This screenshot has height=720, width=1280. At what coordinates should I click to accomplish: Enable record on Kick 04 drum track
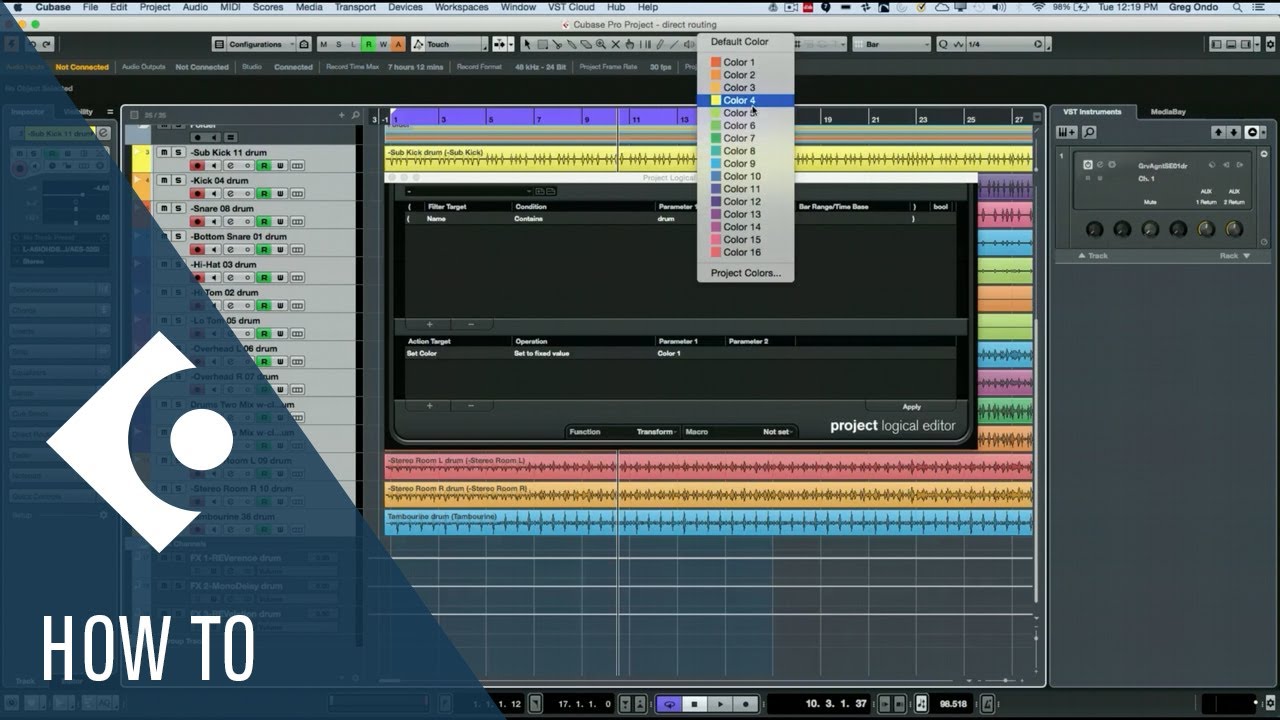pos(197,193)
